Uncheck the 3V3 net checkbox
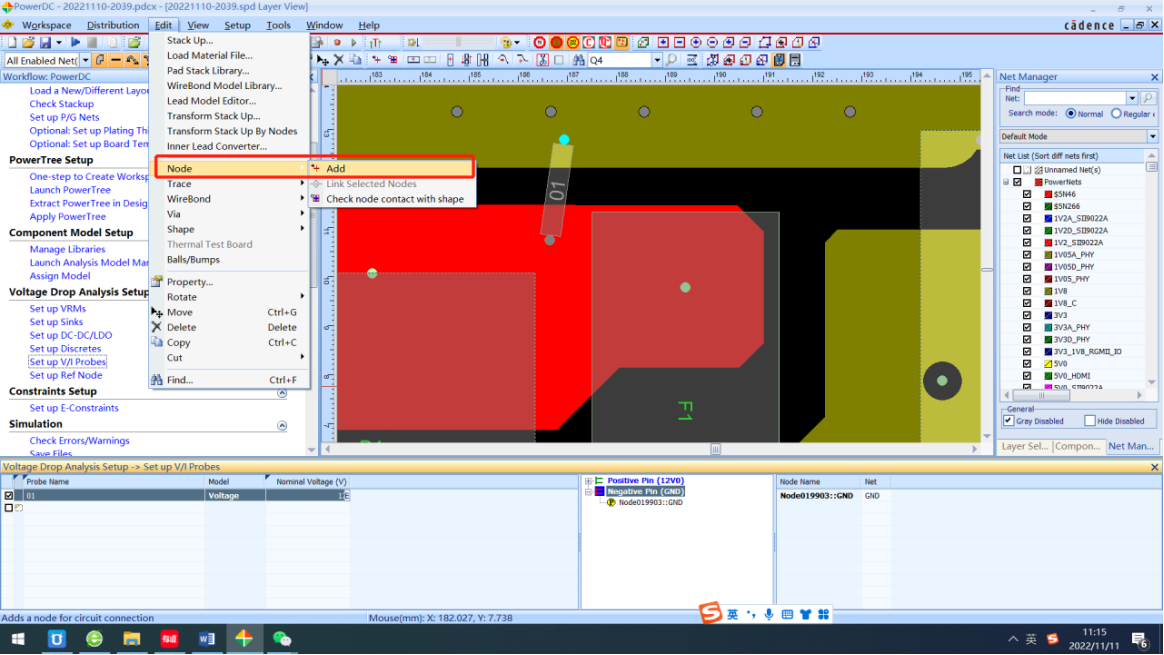1164x655 pixels. 1027,315
